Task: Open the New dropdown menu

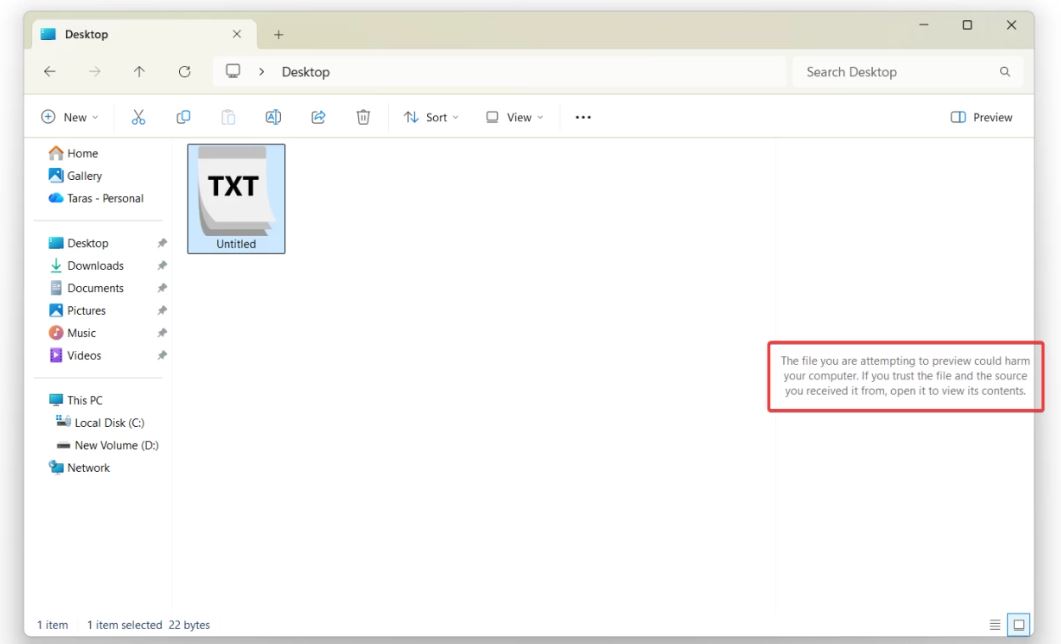Action: (70, 117)
